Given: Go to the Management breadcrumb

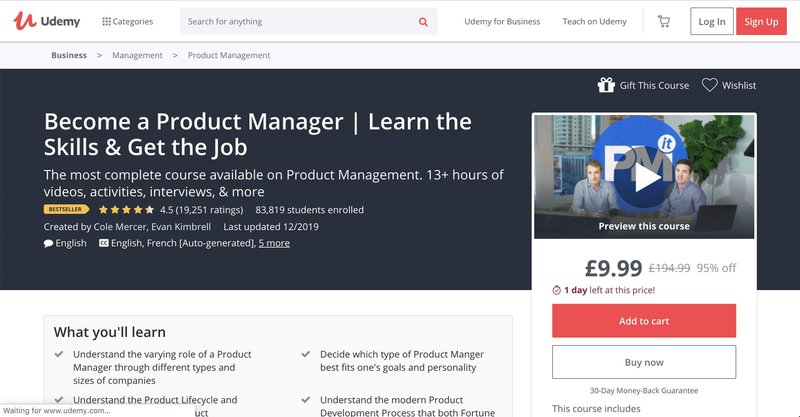Looking at the screenshot, I should click(x=137, y=55).
